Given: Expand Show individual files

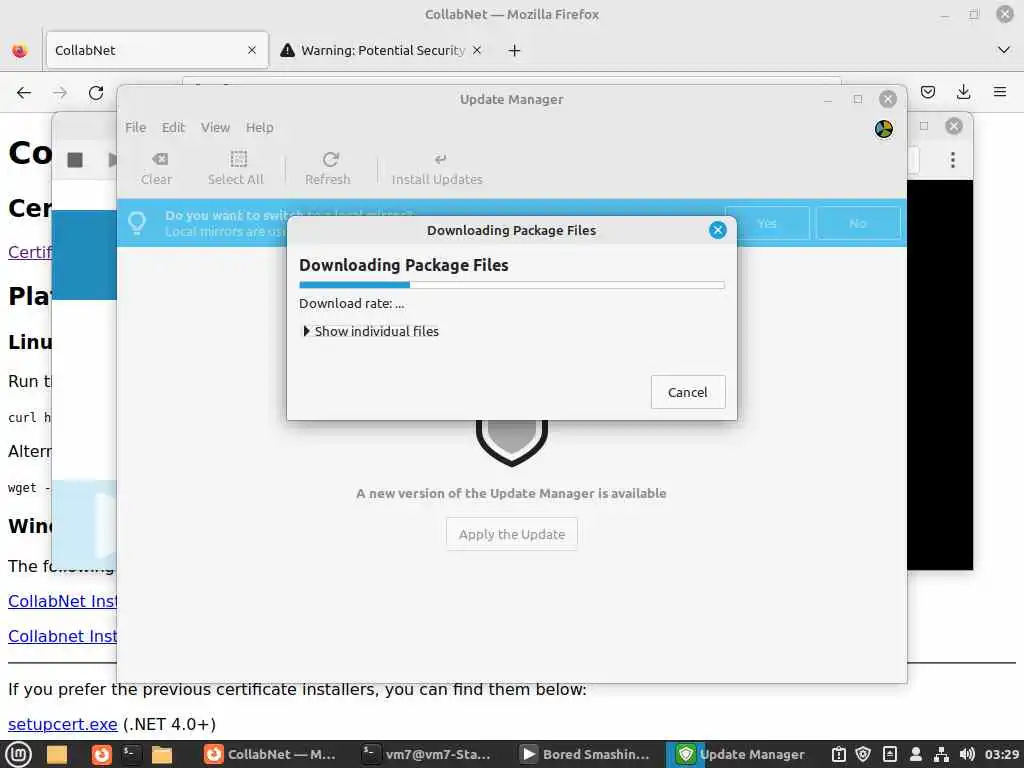Looking at the screenshot, I should 370,331.
